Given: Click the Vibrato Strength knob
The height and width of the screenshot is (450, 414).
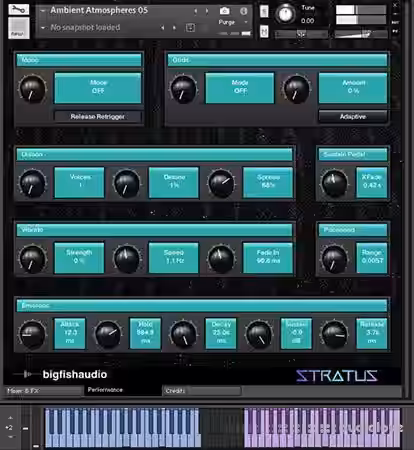Looking at the screenshot, I should [32, 258].
